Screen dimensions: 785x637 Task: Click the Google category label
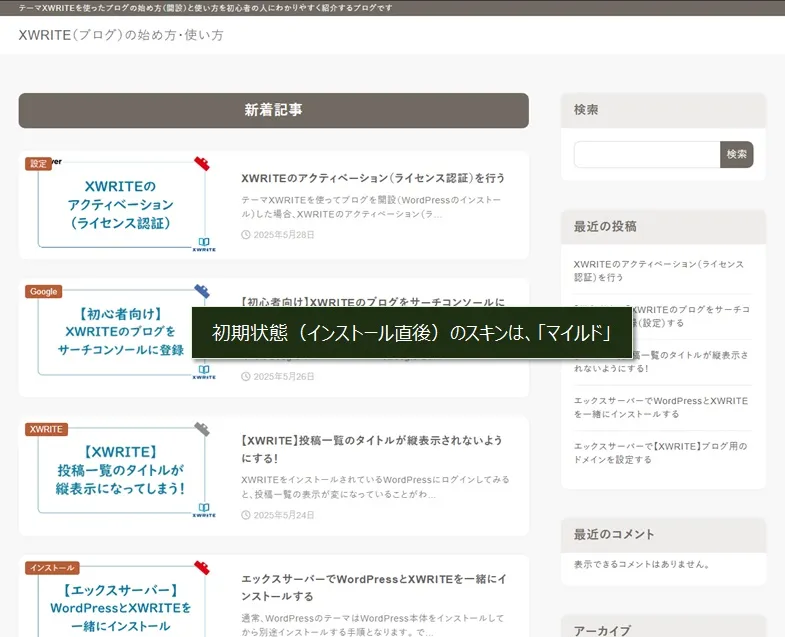(x=44, y=291)
